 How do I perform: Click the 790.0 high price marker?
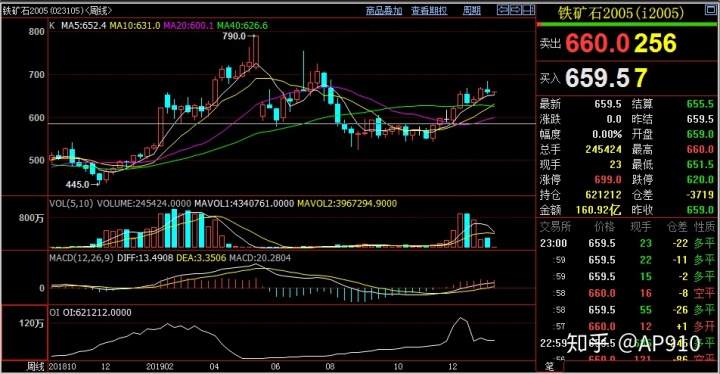234,36
